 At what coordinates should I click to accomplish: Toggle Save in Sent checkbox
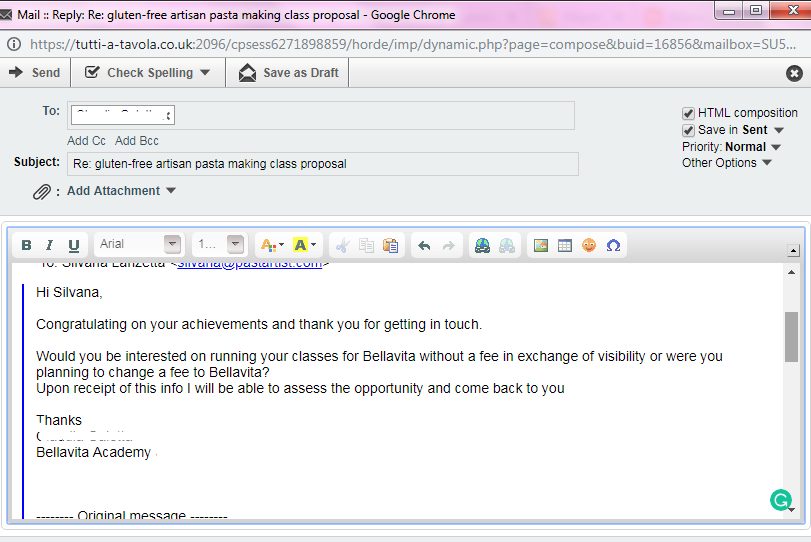coord(687,130)
